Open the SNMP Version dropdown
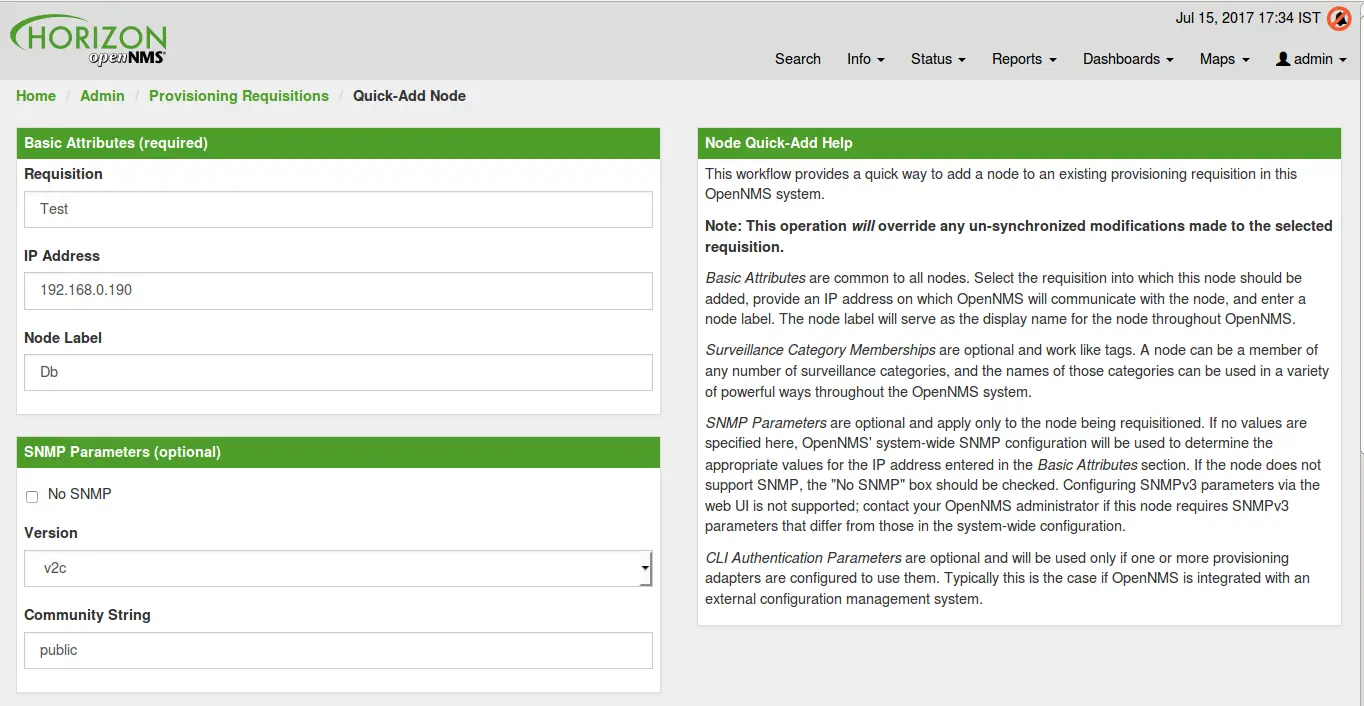 pyautogui.click(x=338, y=568)
